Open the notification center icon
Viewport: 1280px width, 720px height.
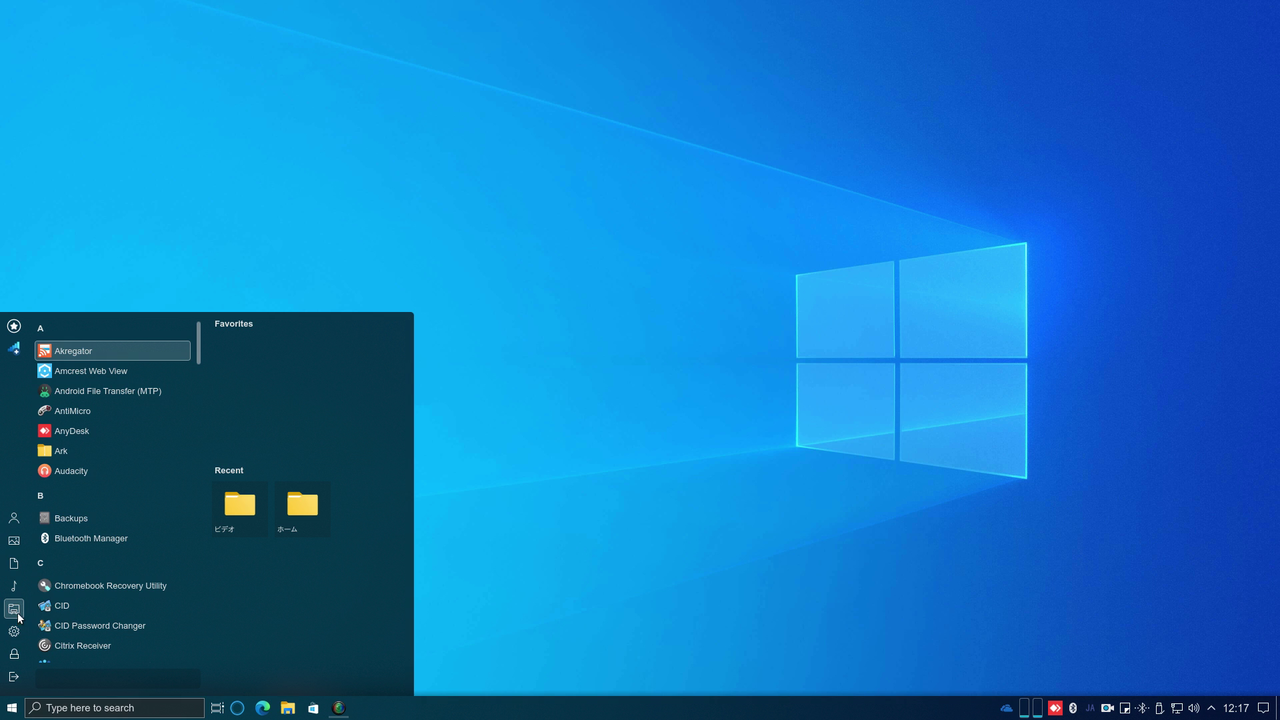[1264, 708]
